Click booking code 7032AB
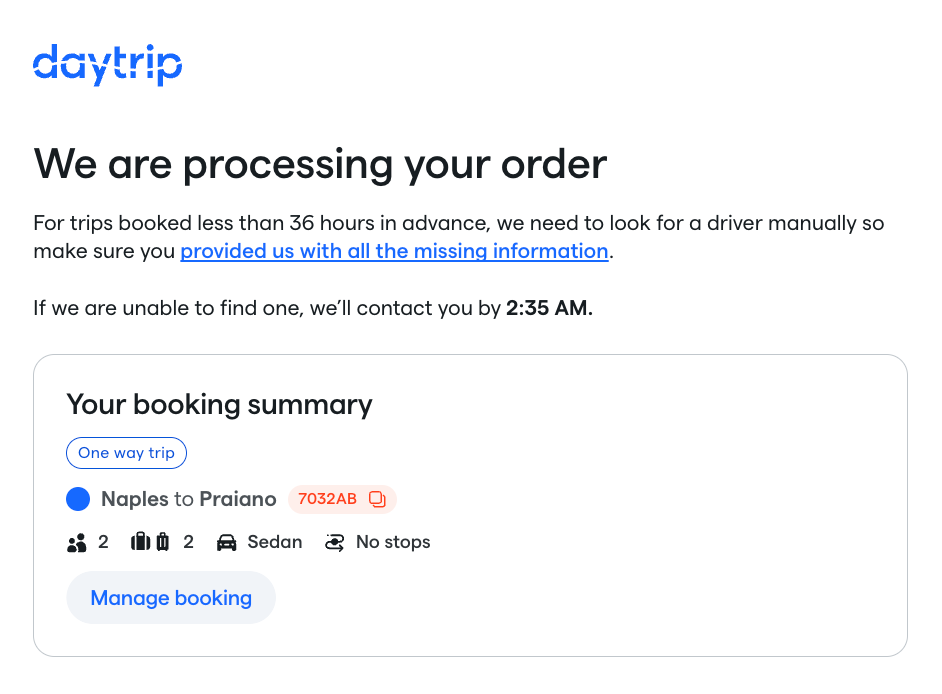The width and height of the screenshot is (942, 694). click(327, 499)
